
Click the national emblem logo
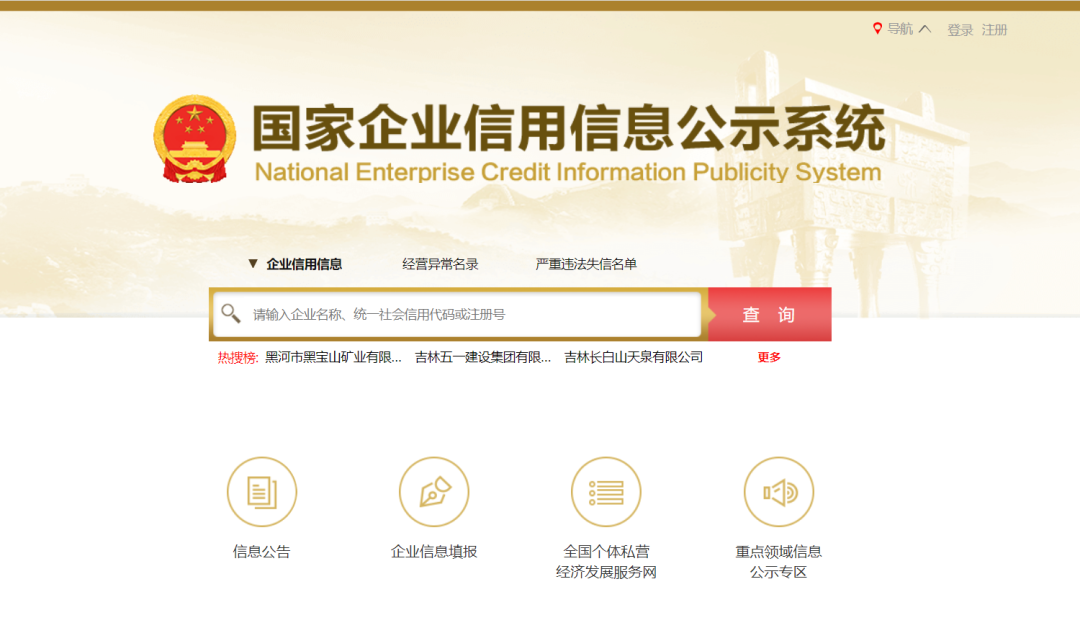pyautogui.click(x=195, y=139)
